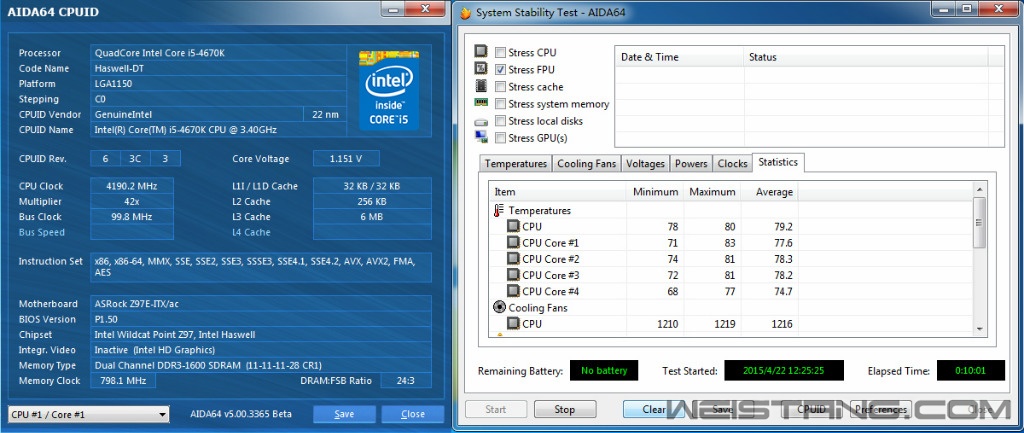The height and width of the screenshot is (433, 1024).
Task: Click the CPUID button in Stability Test
Action: [812, 409]
